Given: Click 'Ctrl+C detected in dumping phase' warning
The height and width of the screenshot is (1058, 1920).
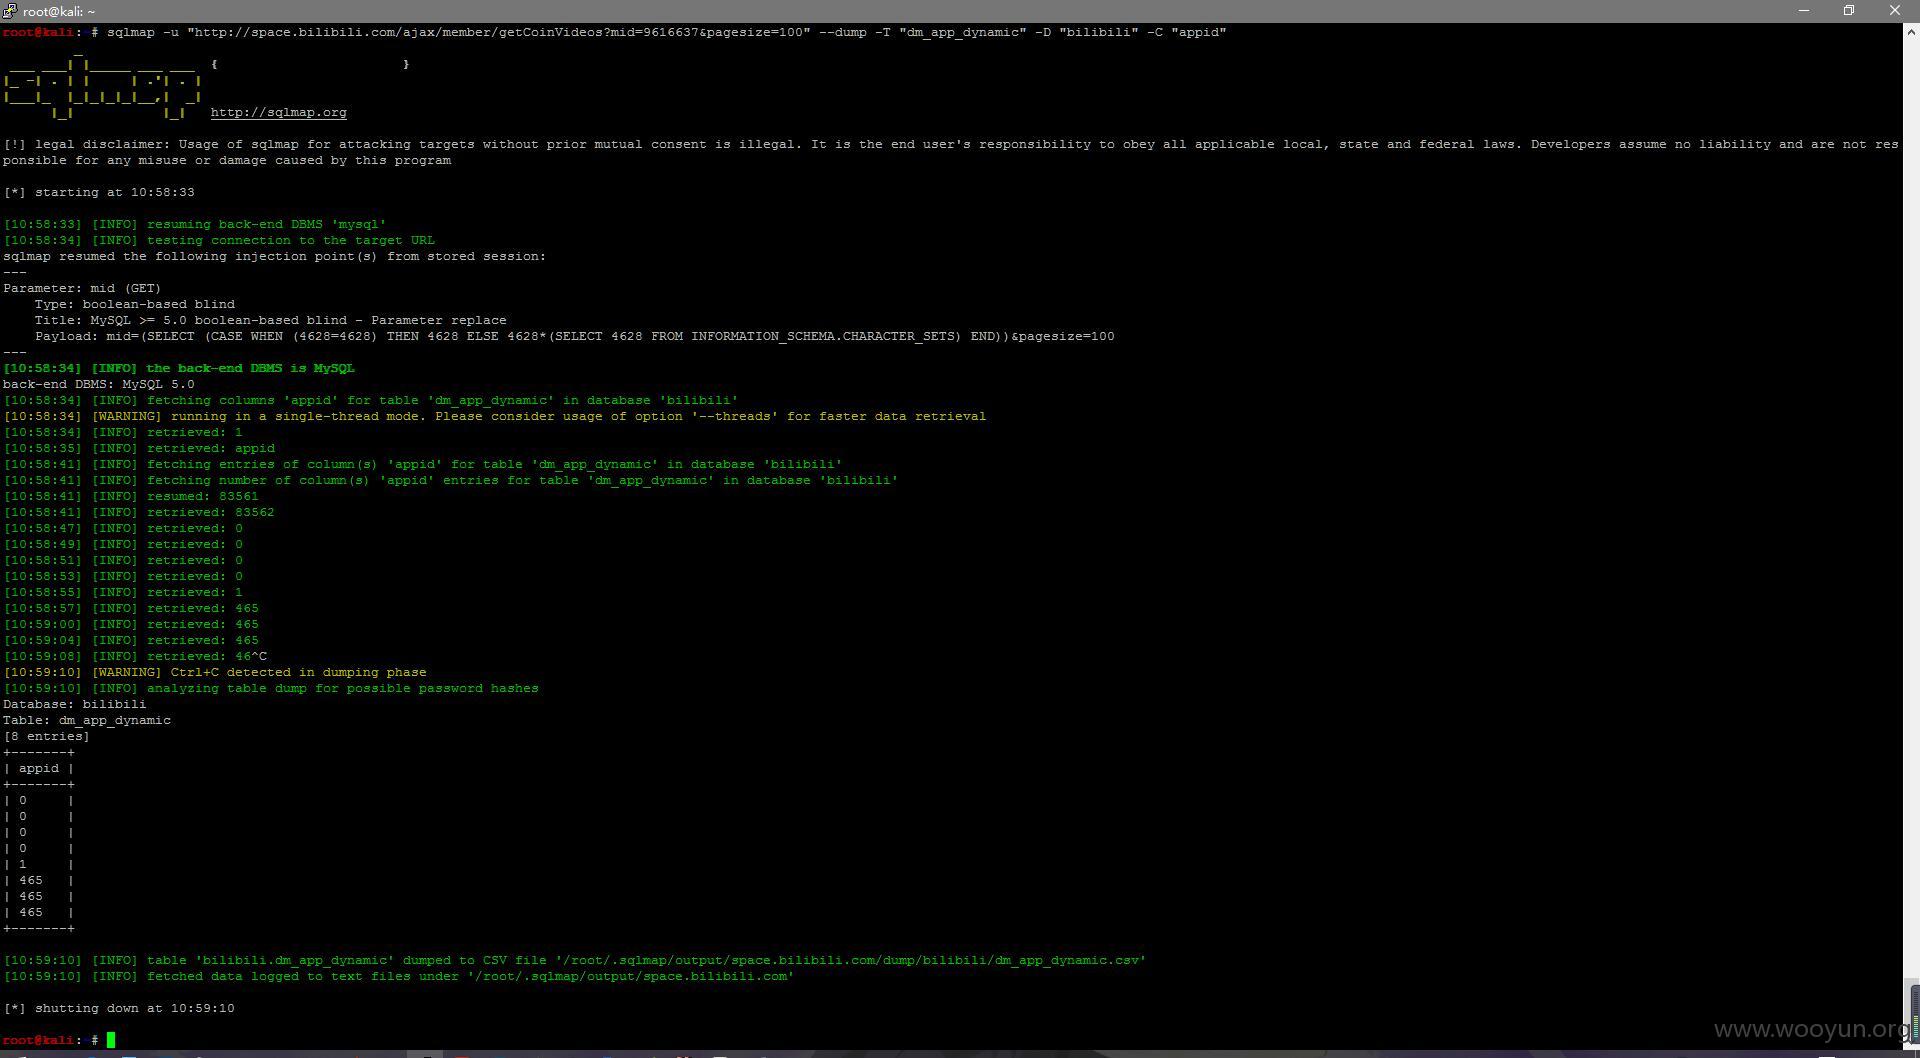Looking at the screenshot, I should (298, 672).
